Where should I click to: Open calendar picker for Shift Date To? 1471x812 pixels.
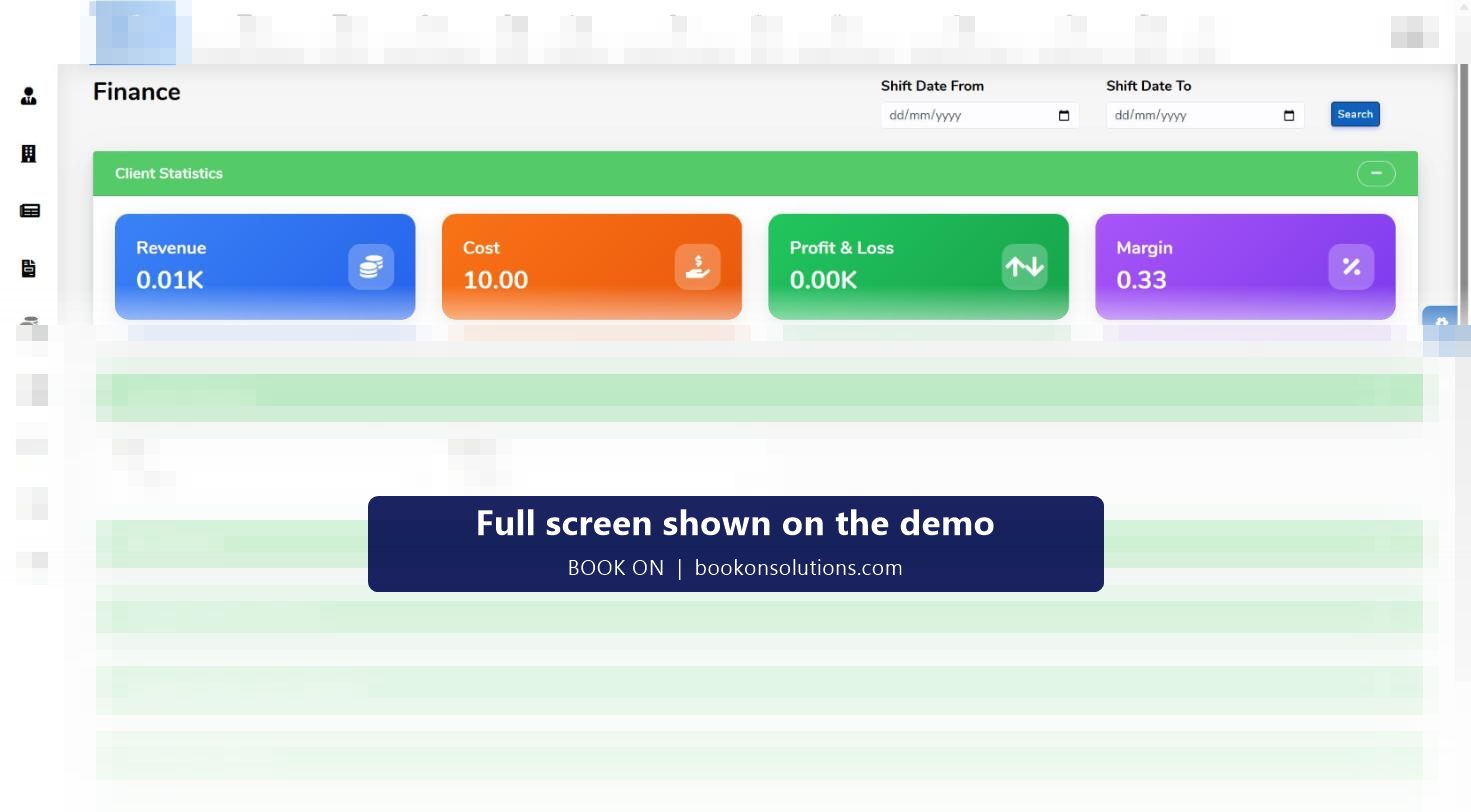point(1289,116)
